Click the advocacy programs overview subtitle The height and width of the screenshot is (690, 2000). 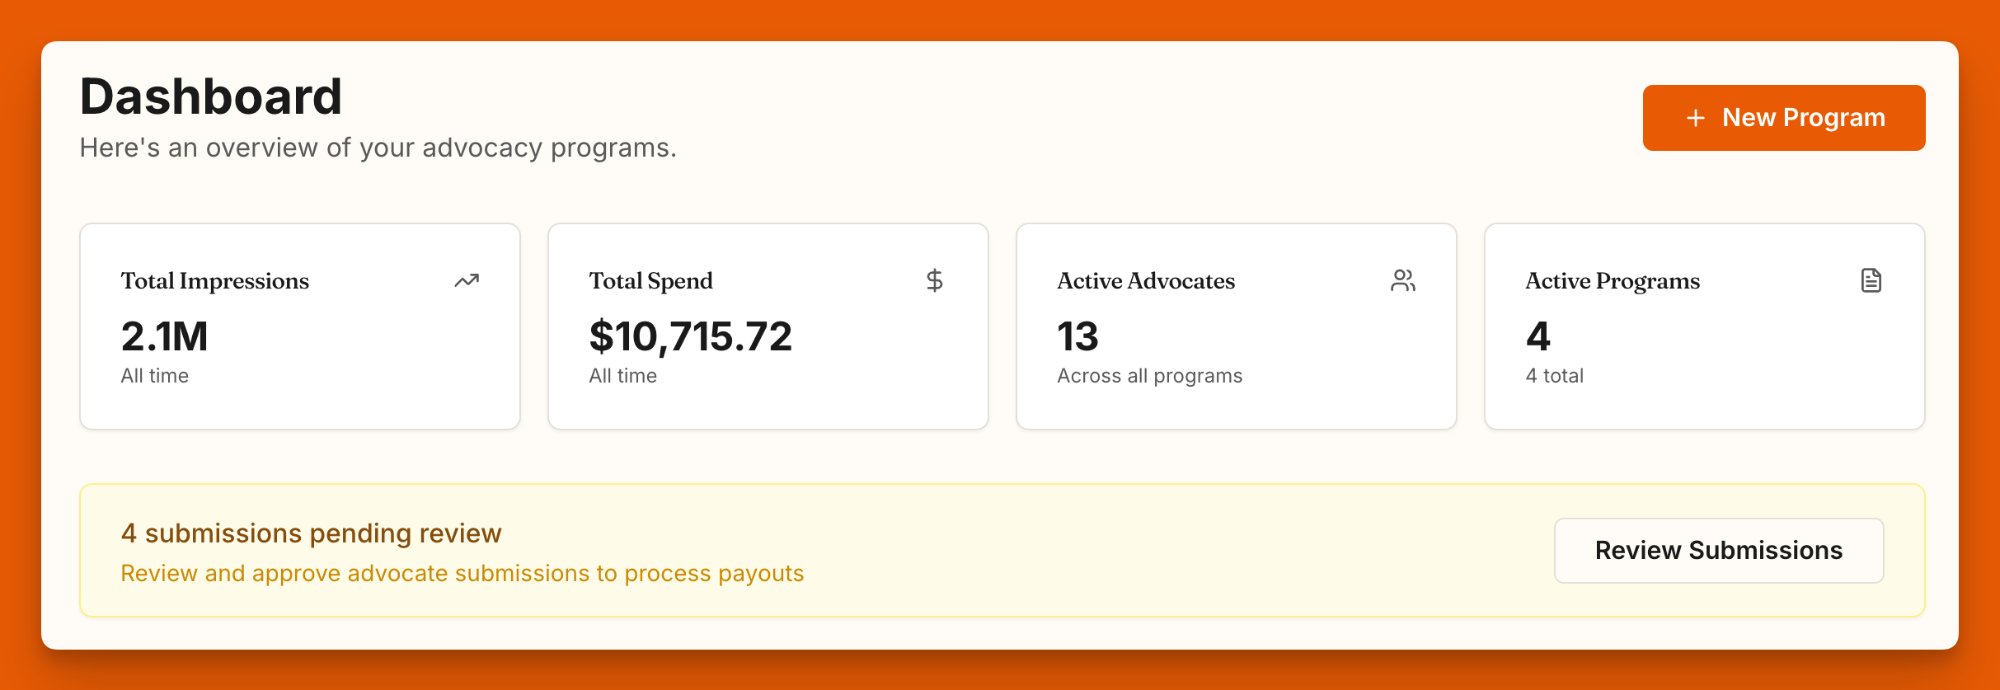[x=378, y=149]
